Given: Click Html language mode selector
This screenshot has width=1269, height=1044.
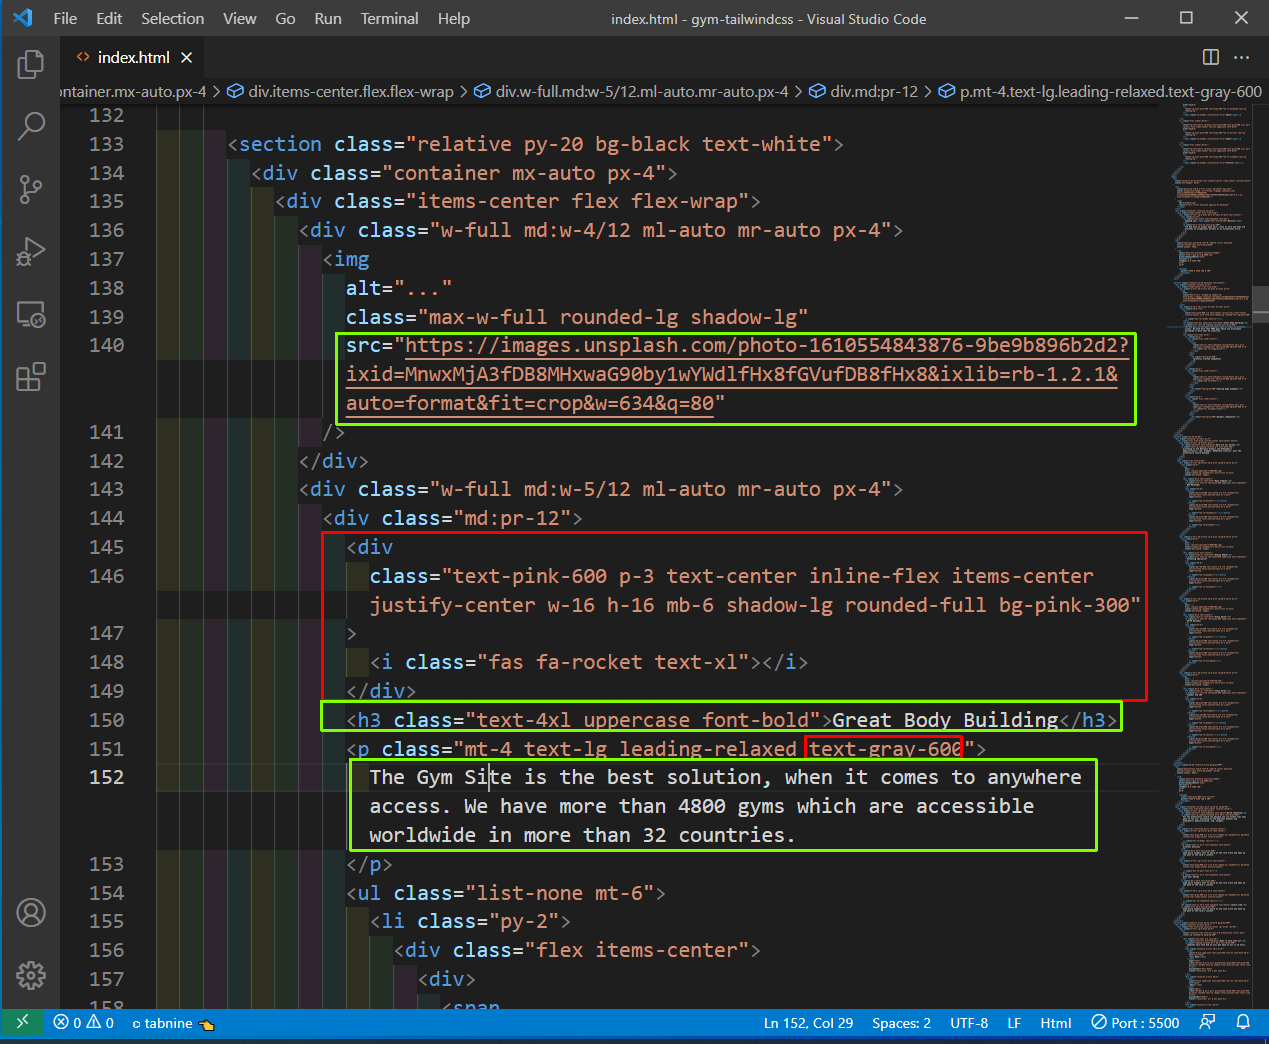Looking at the screenshot, I should 1056,1023.
